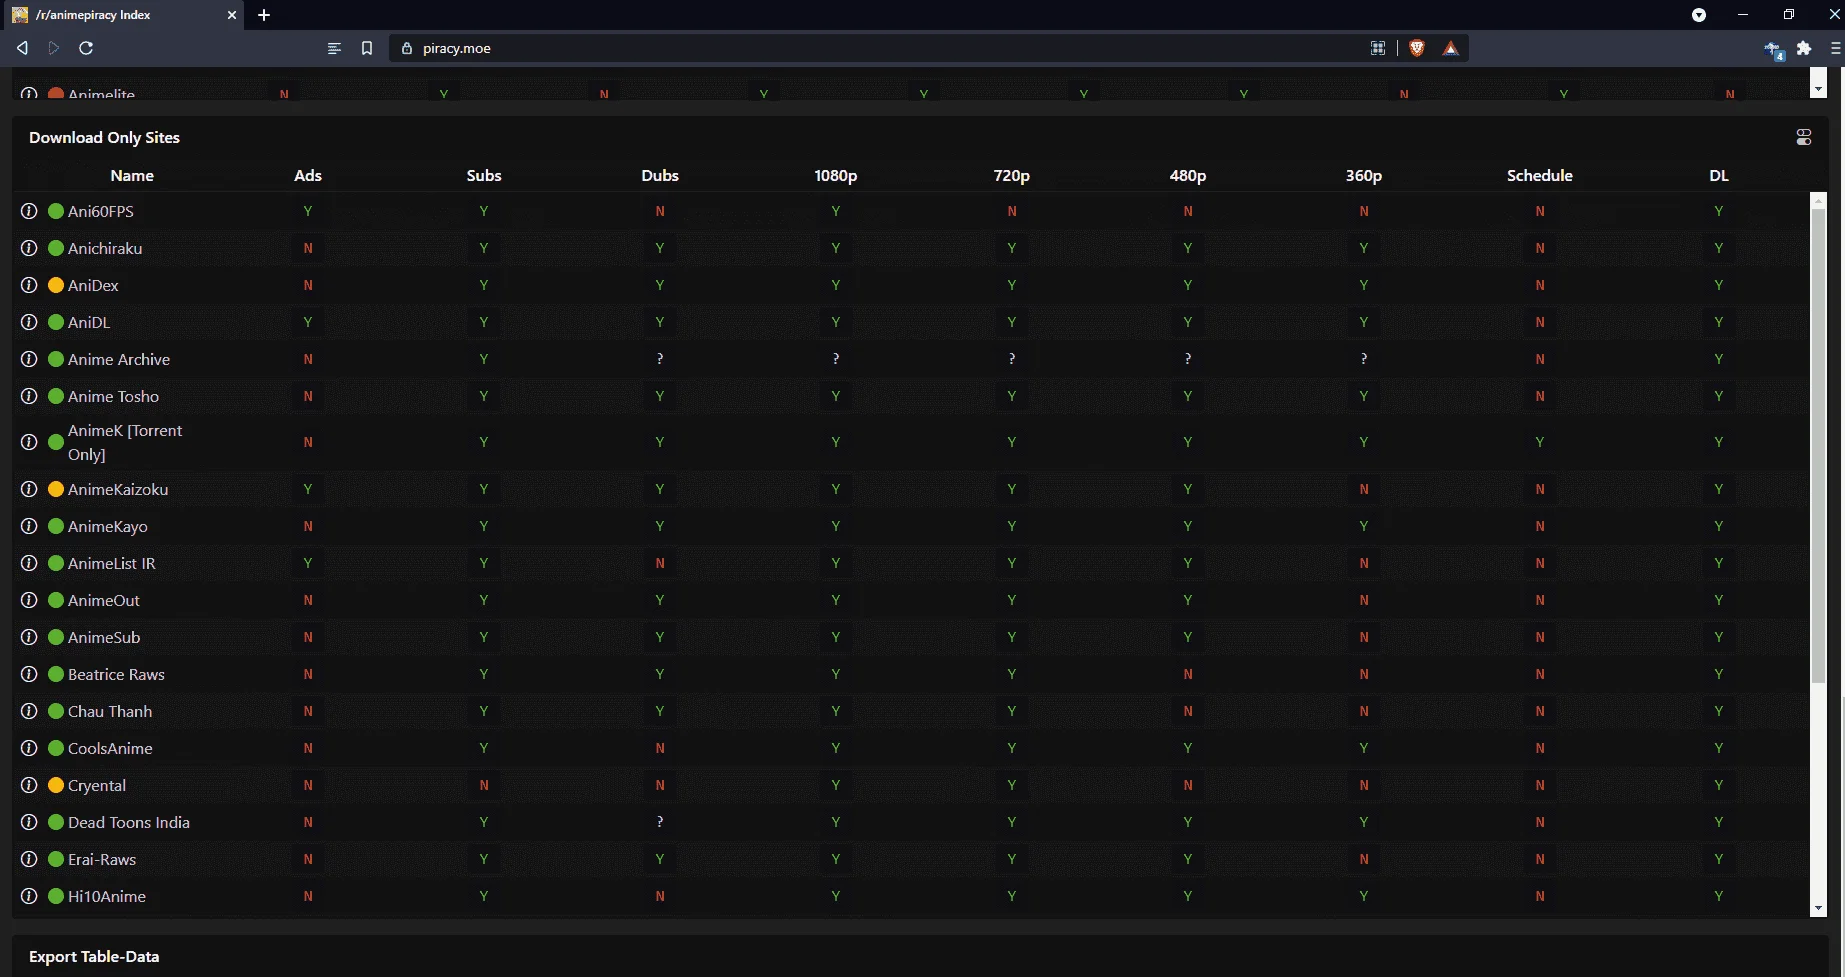This screenshot has height=977, width=1845.
Task: Open the tab search dropdown
Action: (1698, 15)
